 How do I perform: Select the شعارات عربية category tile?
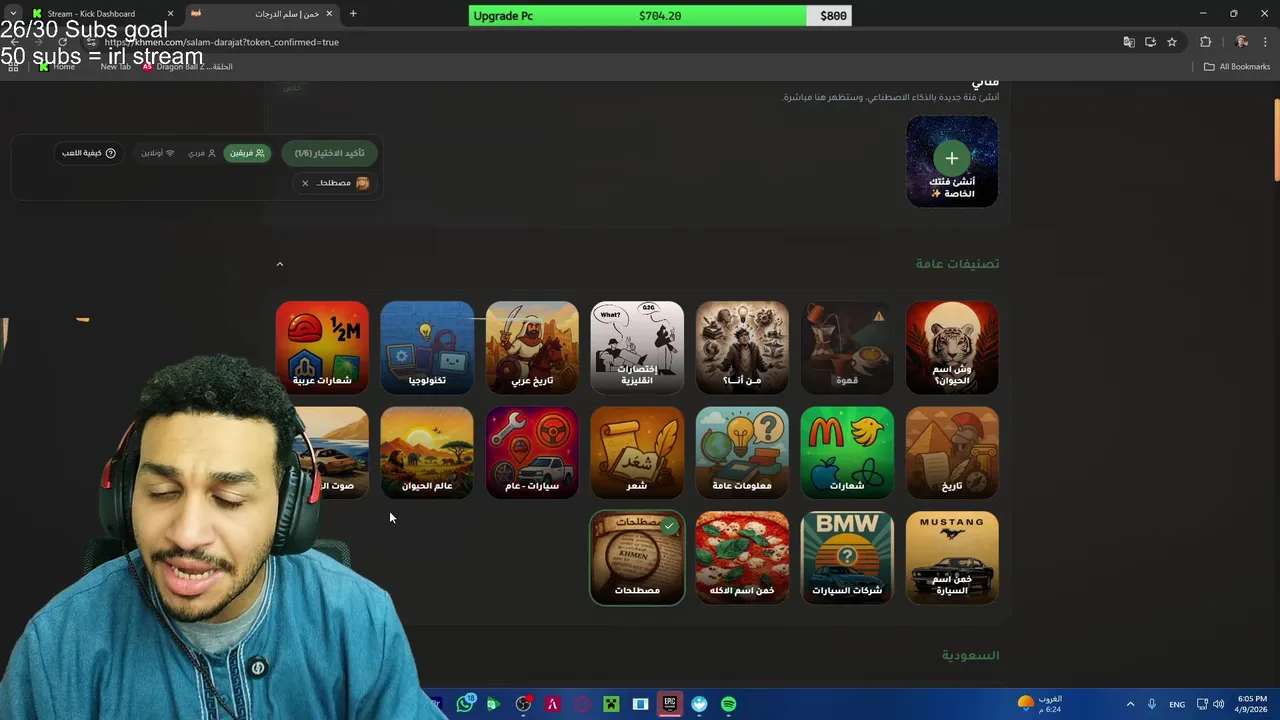pos(322,348)
